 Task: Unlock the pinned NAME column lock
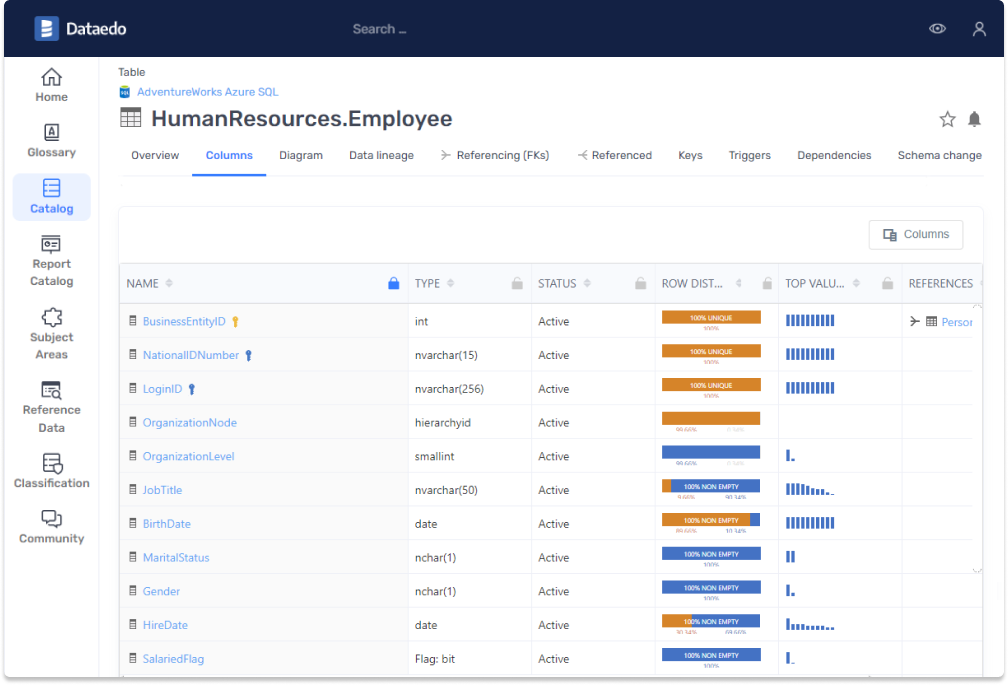click(394, 283)
